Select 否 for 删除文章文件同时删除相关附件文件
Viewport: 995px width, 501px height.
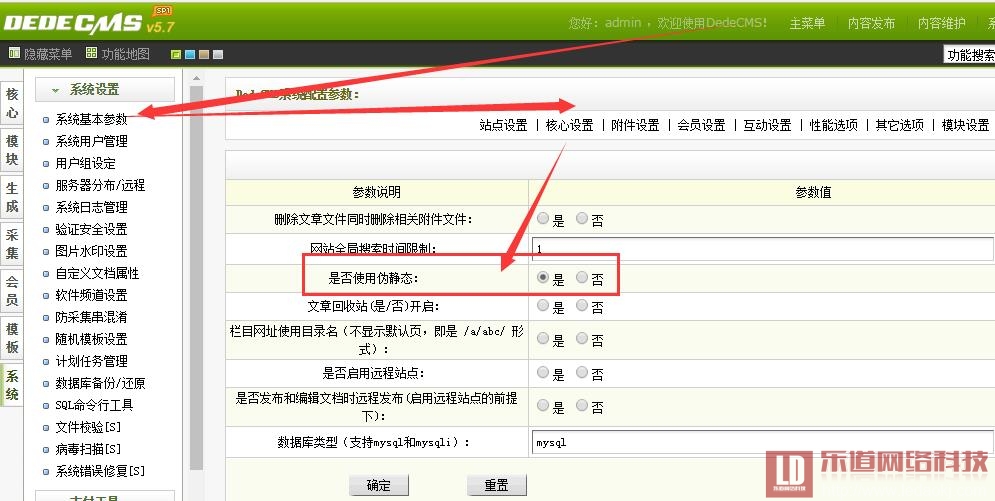[x=582, y=219]
